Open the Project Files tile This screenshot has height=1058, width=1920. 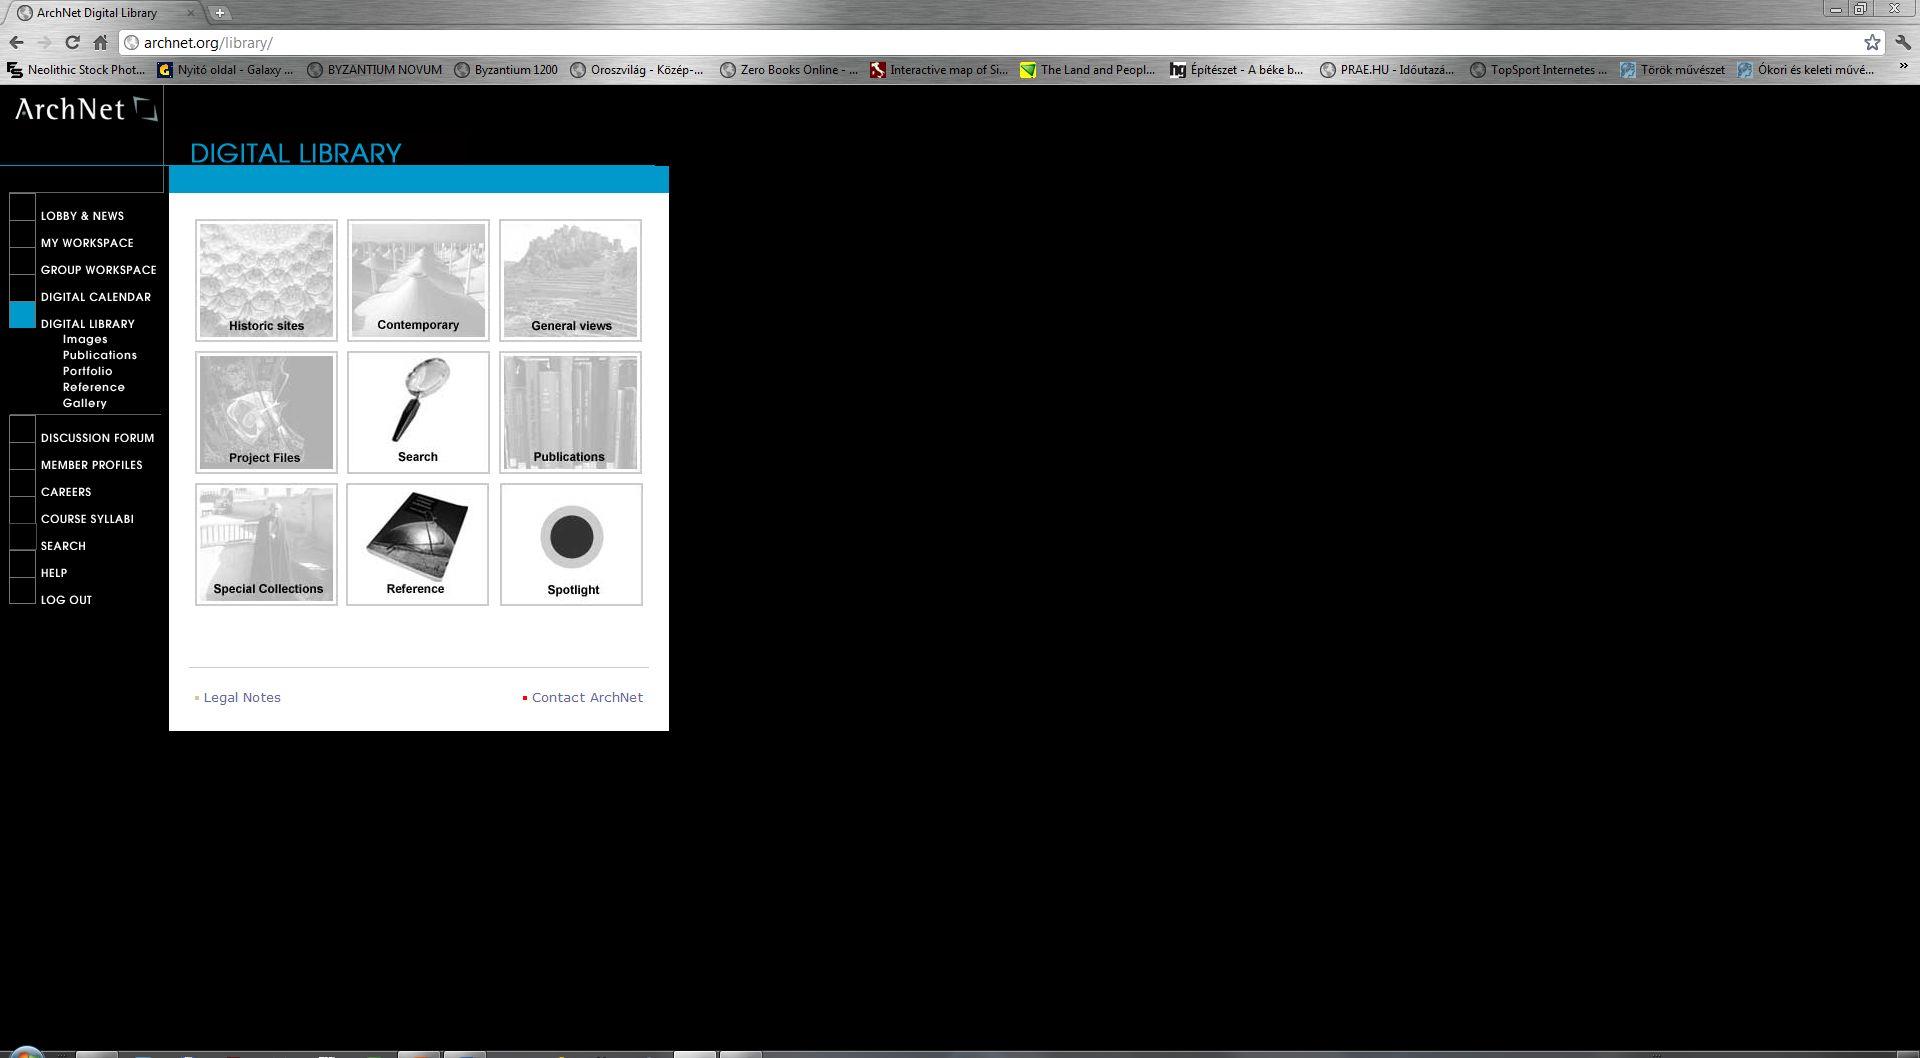(x=266, y=412)
